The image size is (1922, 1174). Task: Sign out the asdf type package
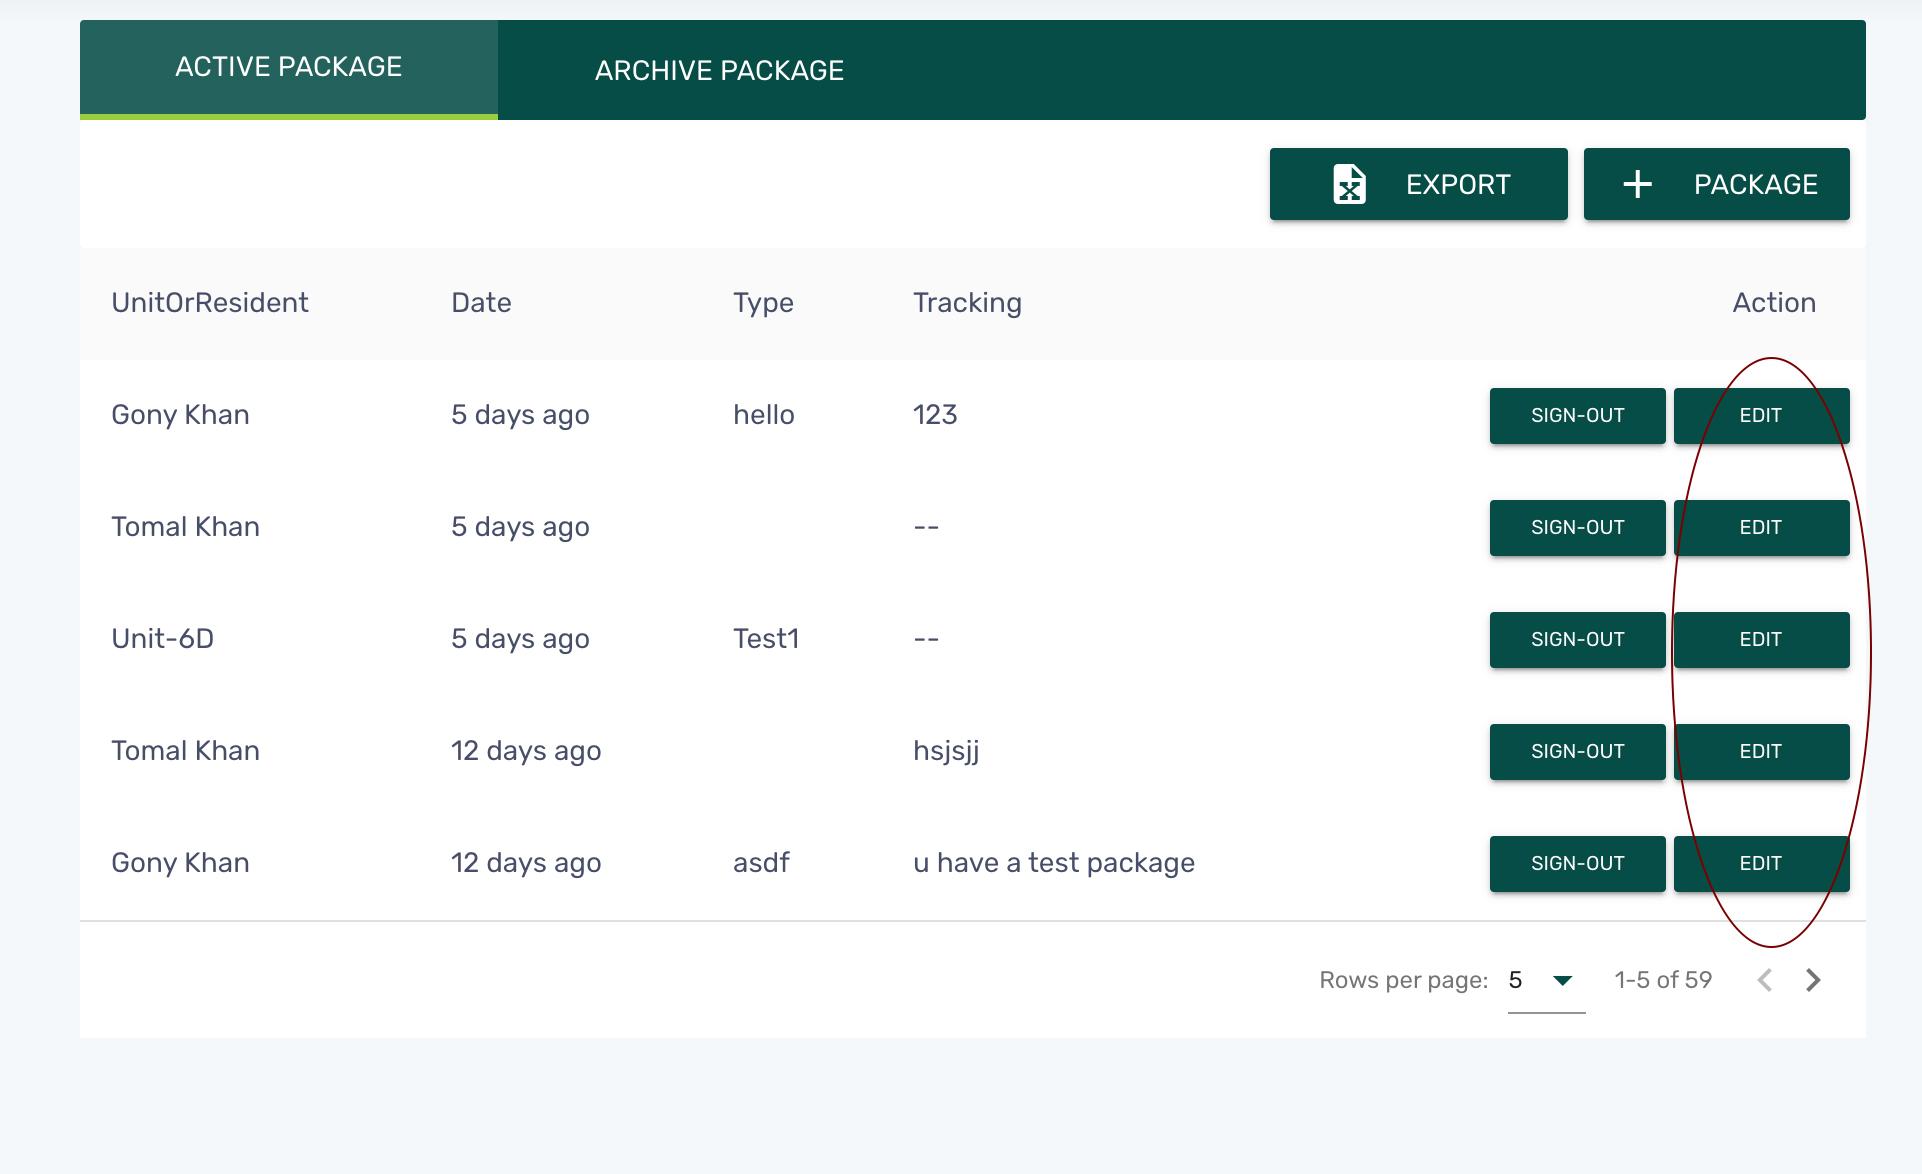[x=1577, y=863]
